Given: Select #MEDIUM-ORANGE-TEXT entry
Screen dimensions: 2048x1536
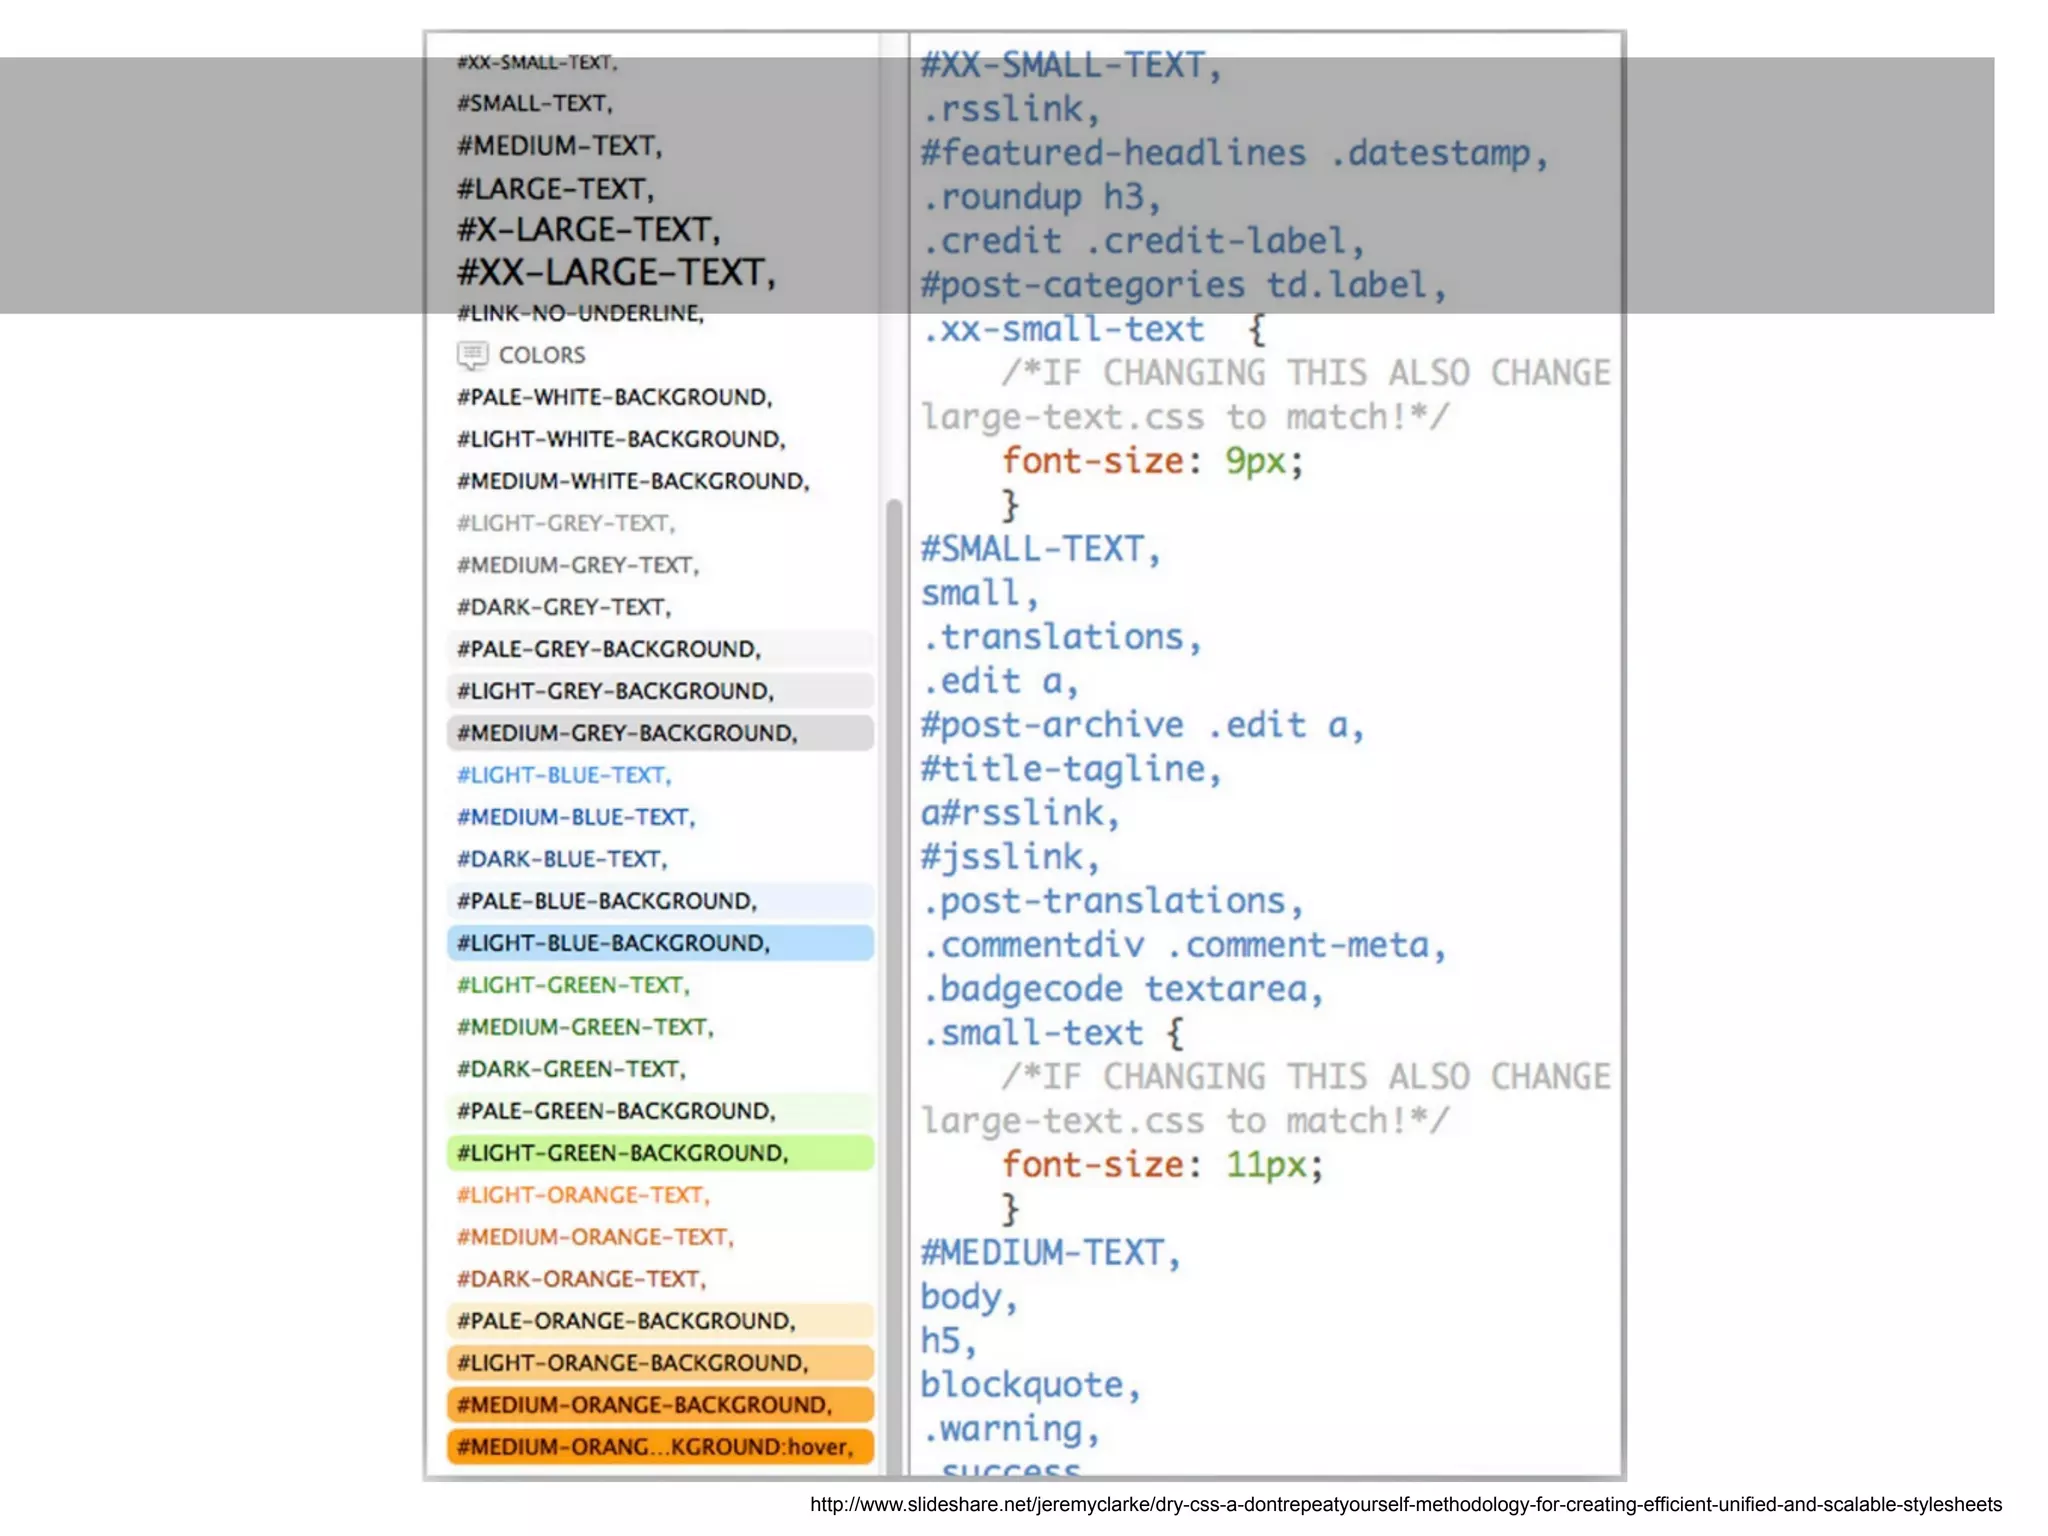Looking at the screenshot, I should tap(595, 1237).
